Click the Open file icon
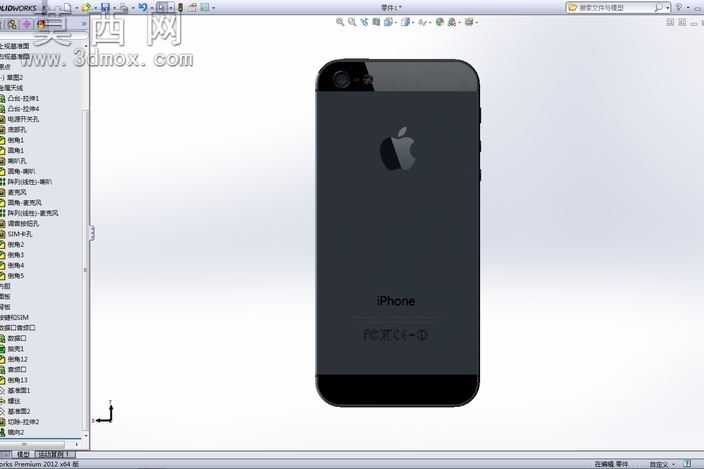The image size is (704, 469). click(86, 7)
